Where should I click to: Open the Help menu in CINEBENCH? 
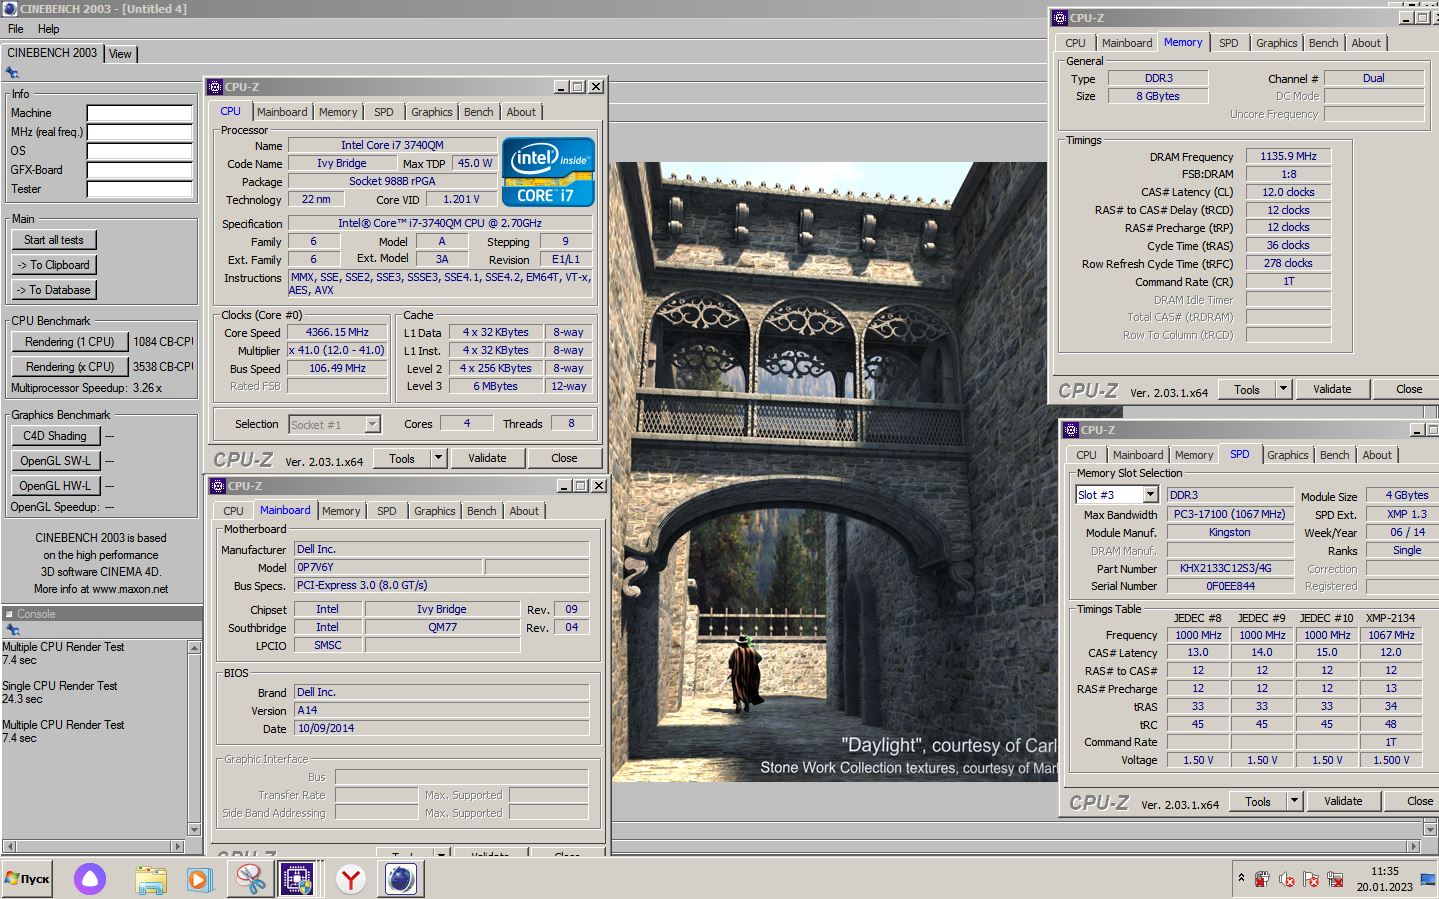click(48, 29)
